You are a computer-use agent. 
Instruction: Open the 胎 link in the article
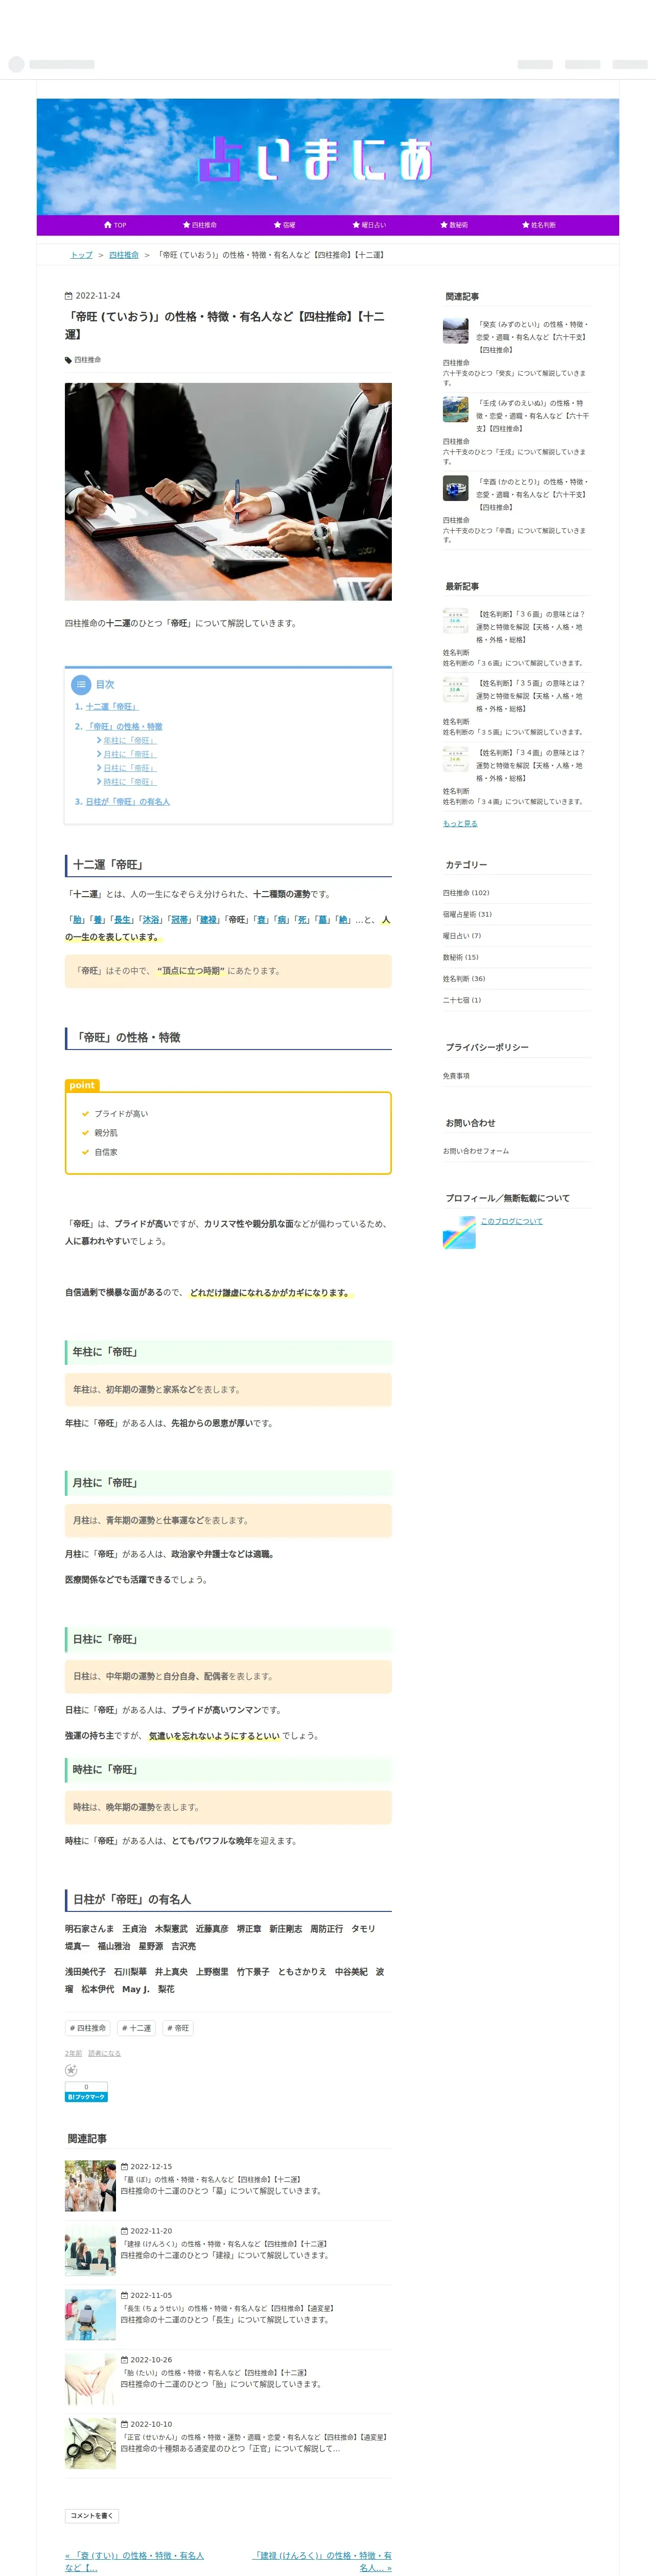pyautogui.click(x=77, y=920)
